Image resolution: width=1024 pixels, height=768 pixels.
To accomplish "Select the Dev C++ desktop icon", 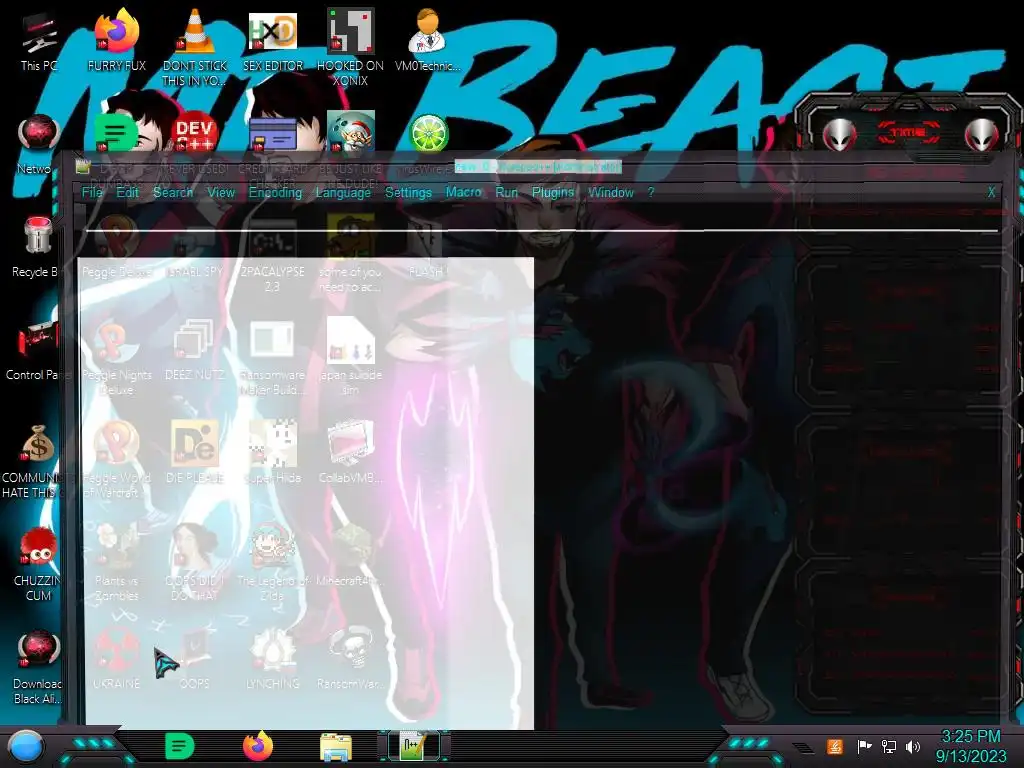I will pyautogui.click(x=194, y=133).
